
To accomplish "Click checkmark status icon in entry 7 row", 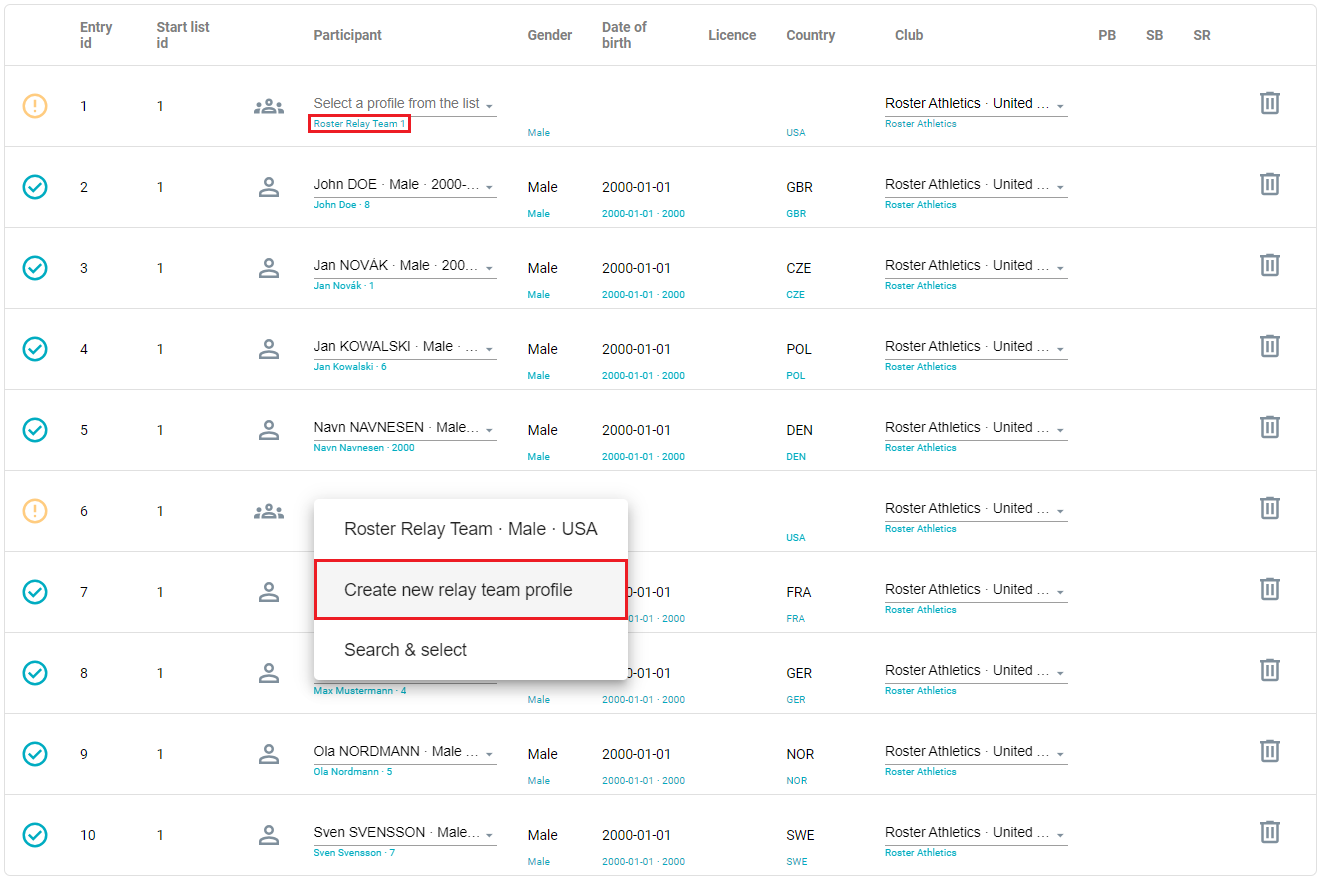I will click(35, 592).
